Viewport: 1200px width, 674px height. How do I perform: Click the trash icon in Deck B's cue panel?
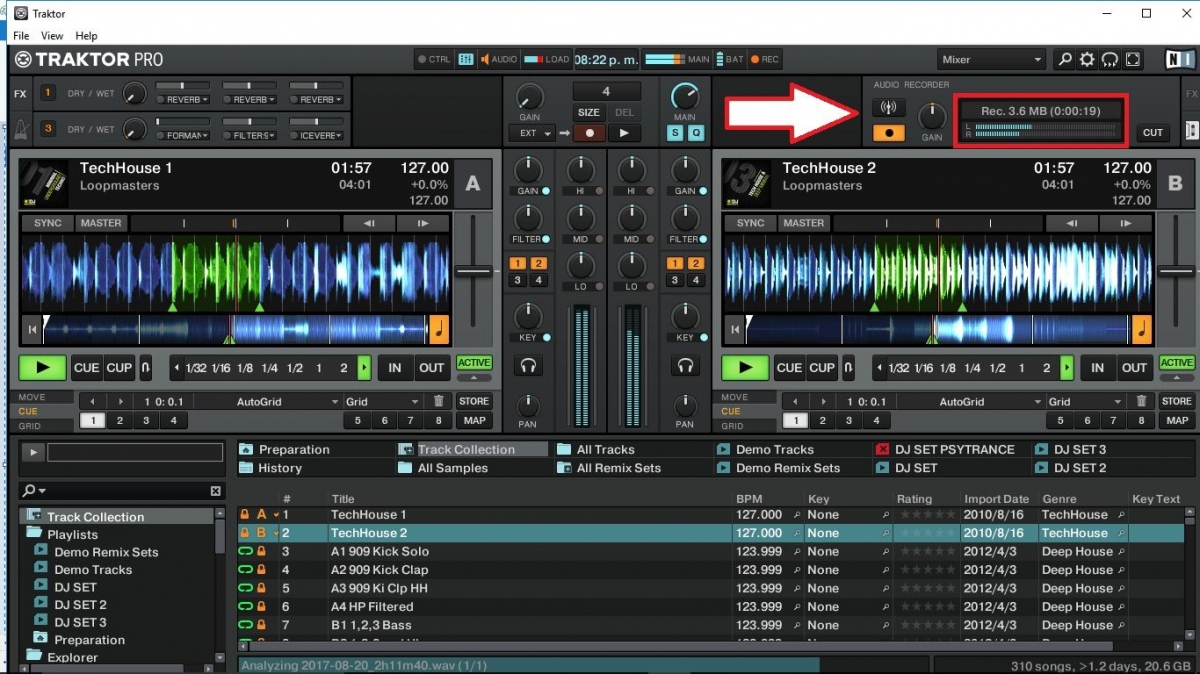click(1141, 402)
